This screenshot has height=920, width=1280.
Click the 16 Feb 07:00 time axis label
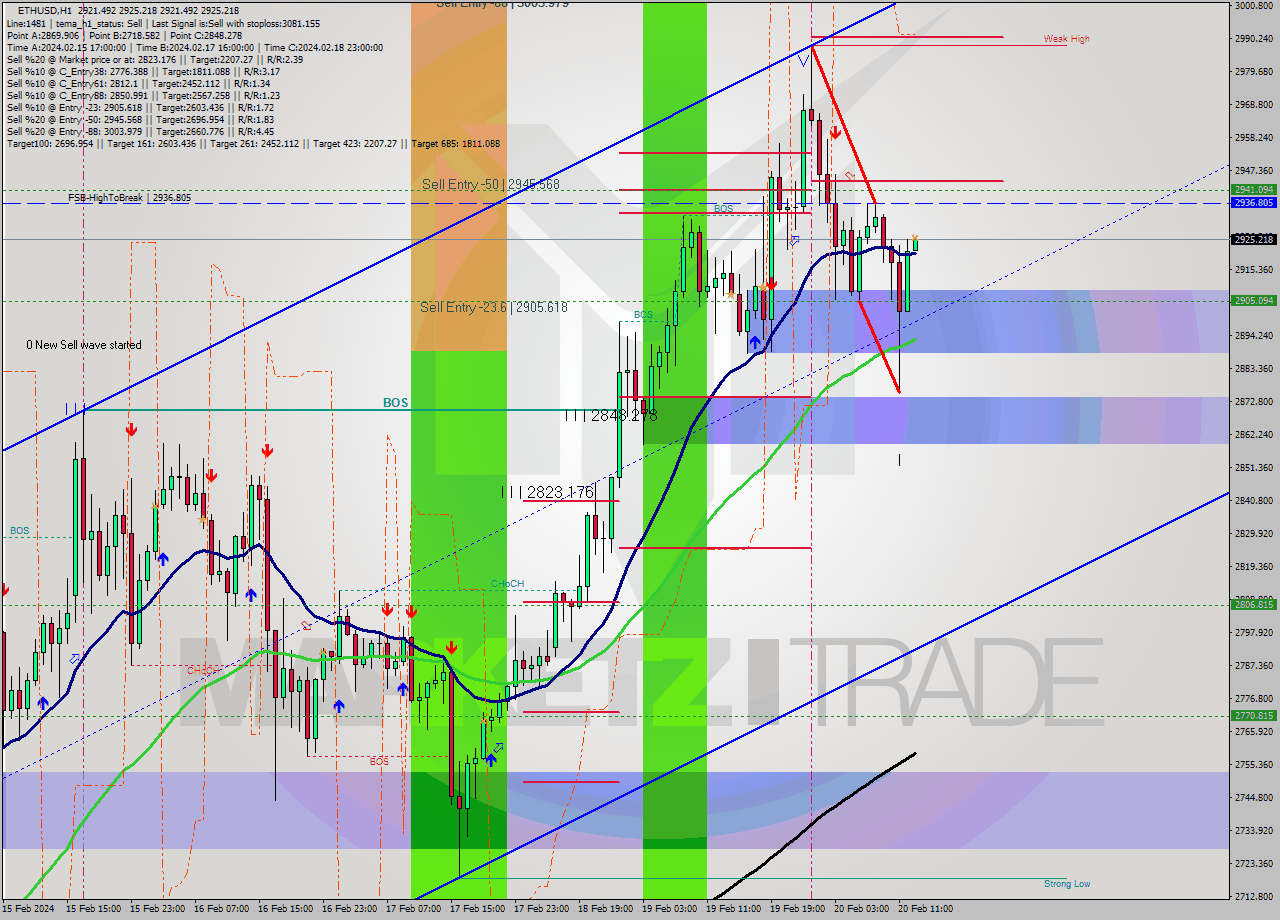coord(222,909)
